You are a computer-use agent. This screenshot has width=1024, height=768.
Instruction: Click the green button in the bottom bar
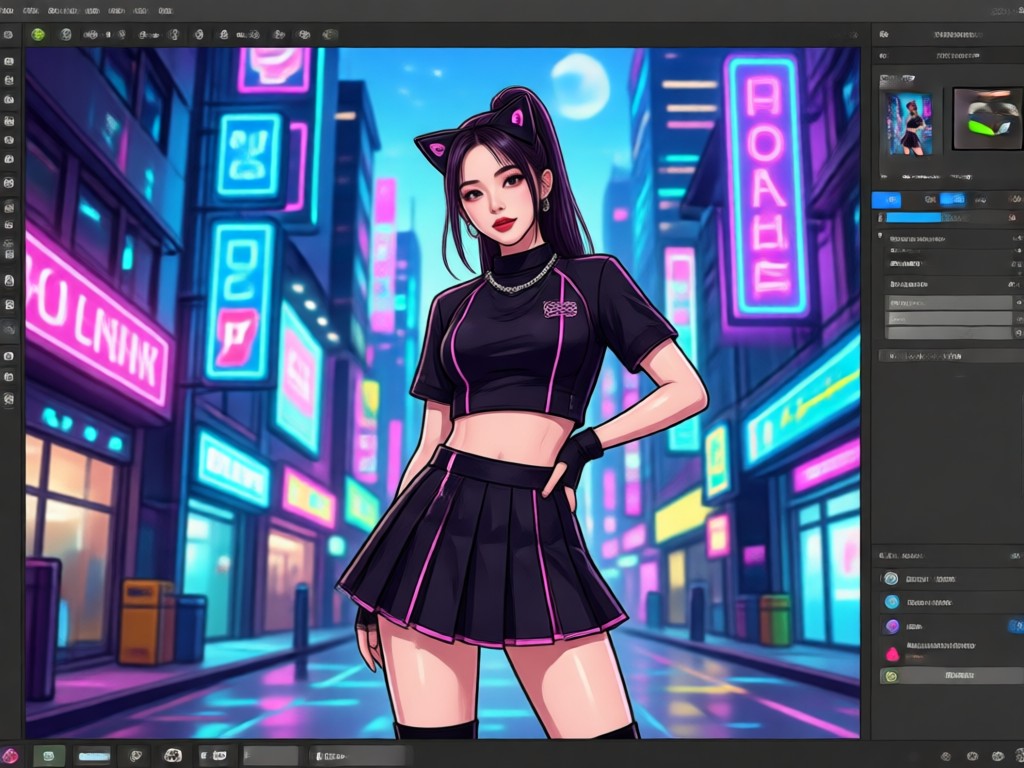pos(49,756)
